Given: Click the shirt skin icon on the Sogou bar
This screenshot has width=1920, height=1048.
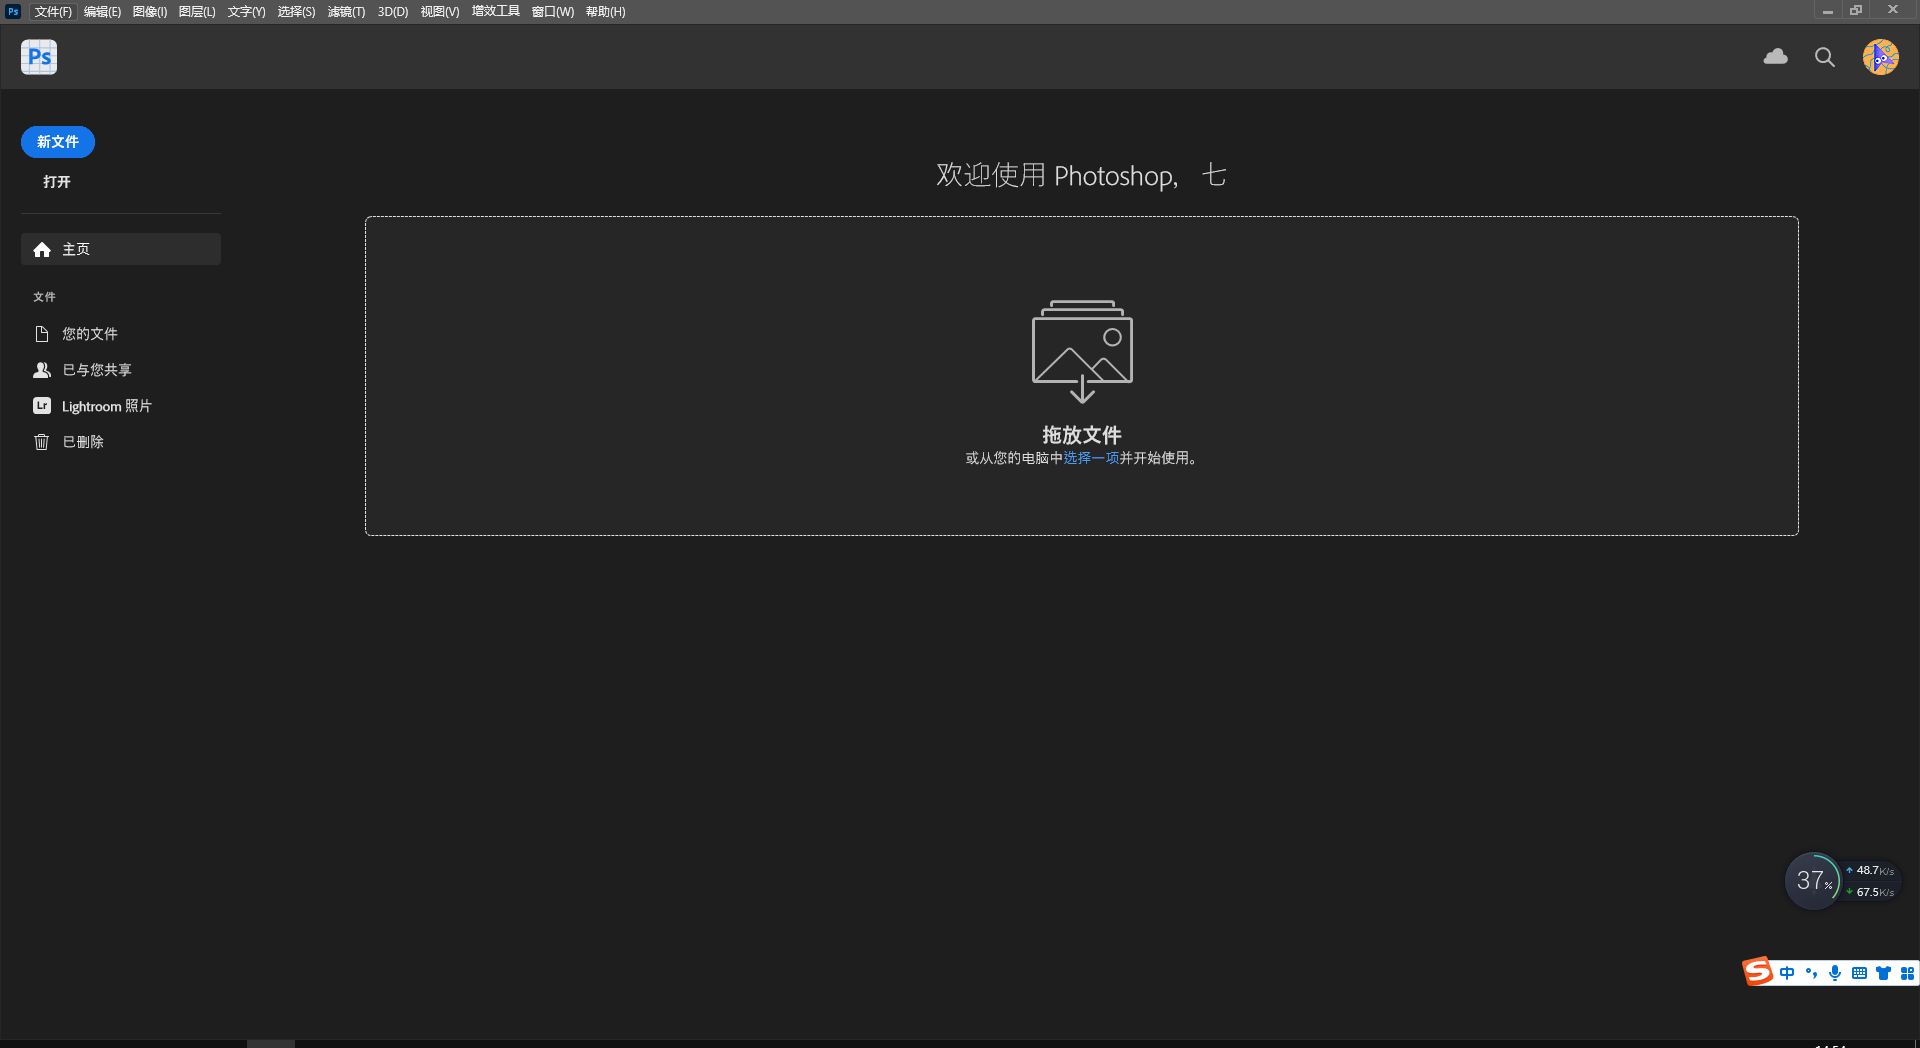Looking at the screenshot, I should pyautogui.click(x=1883, y=973).
